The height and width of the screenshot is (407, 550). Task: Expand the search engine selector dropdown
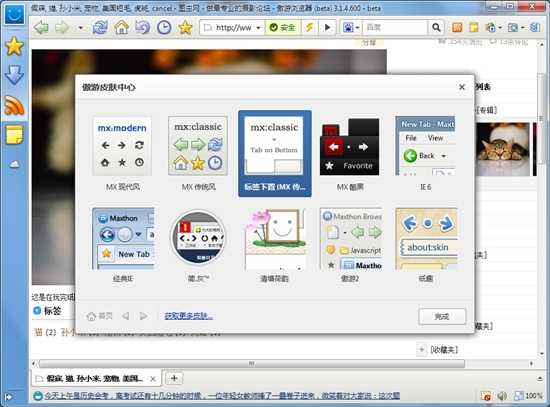tap(358, 27)
